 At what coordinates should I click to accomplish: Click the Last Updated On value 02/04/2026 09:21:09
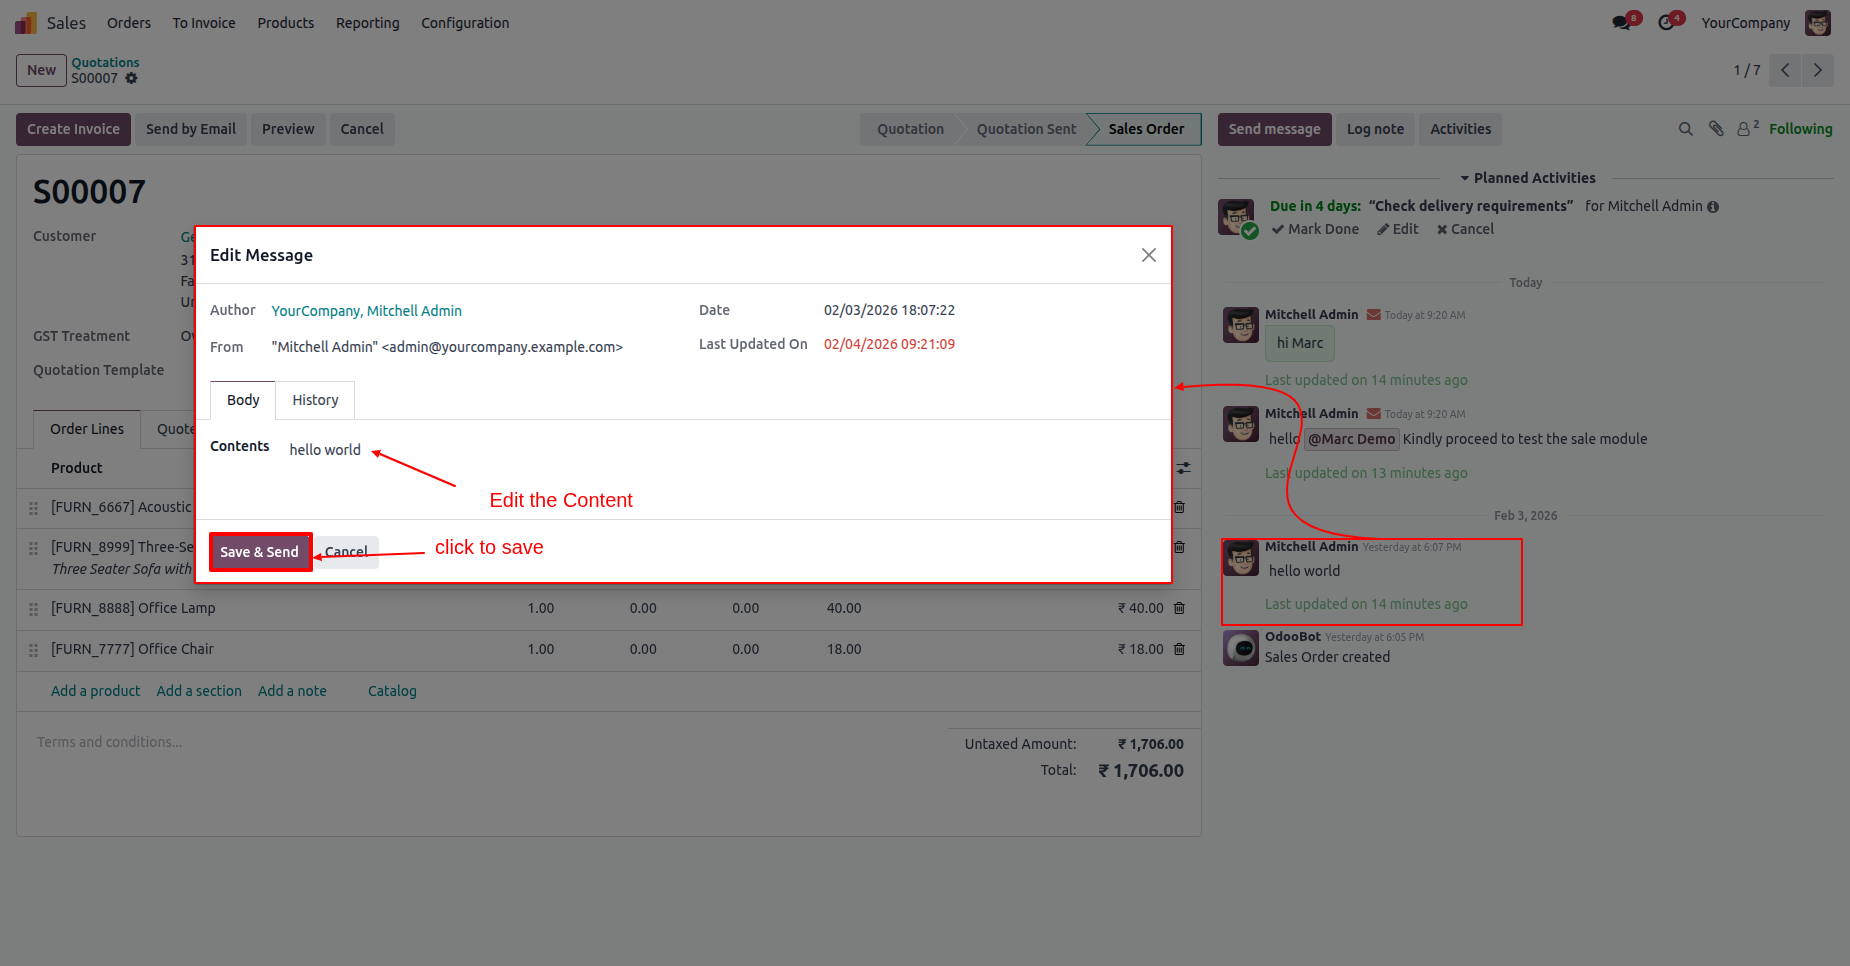tap(889, 344)
